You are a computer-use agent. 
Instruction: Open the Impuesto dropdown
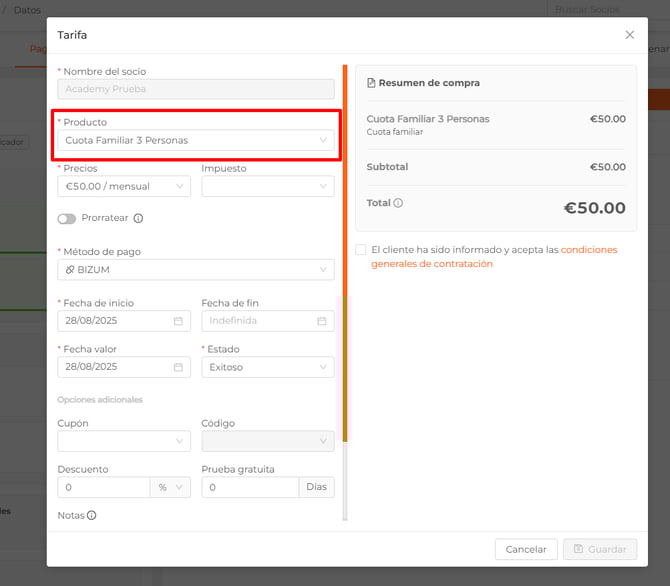click(267, 186)
